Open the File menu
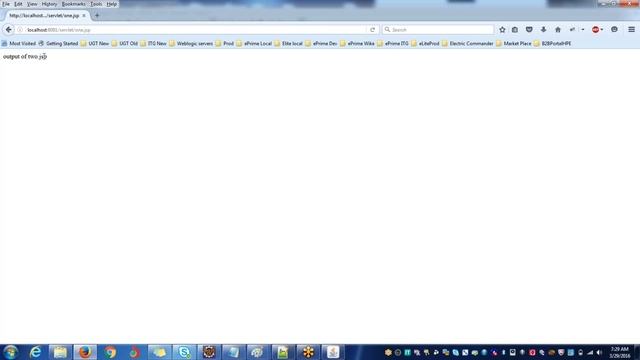640x360 pixels. (x=6, y=4)
